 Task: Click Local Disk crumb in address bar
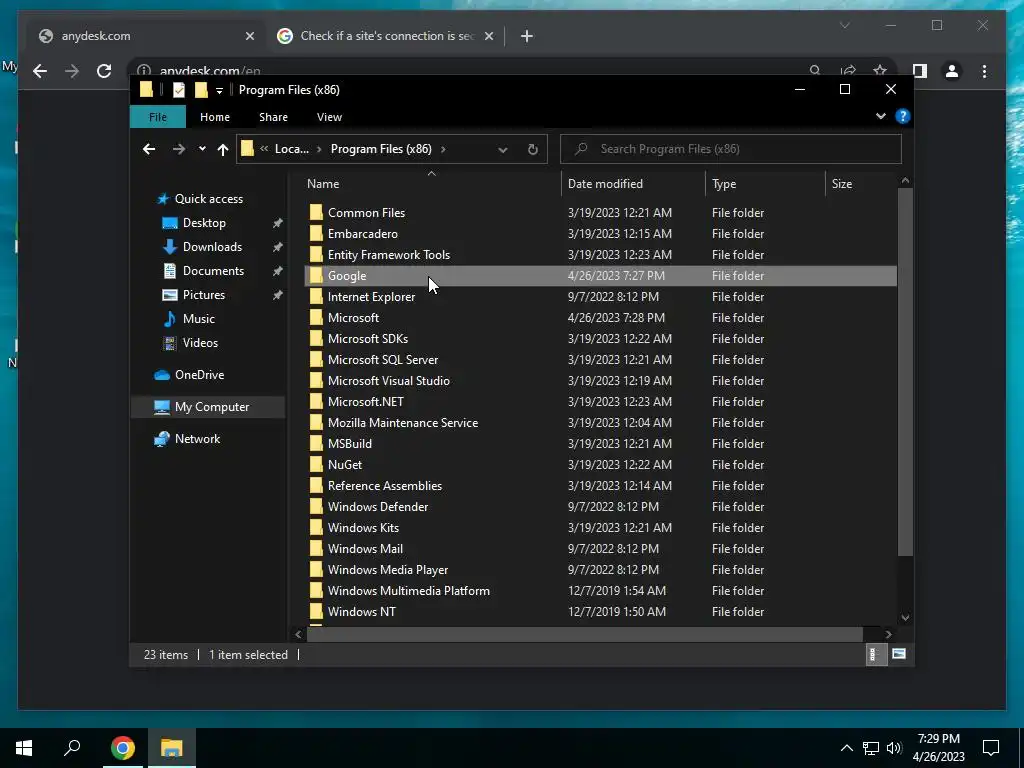pyautogui.click(x=291, y=149)
